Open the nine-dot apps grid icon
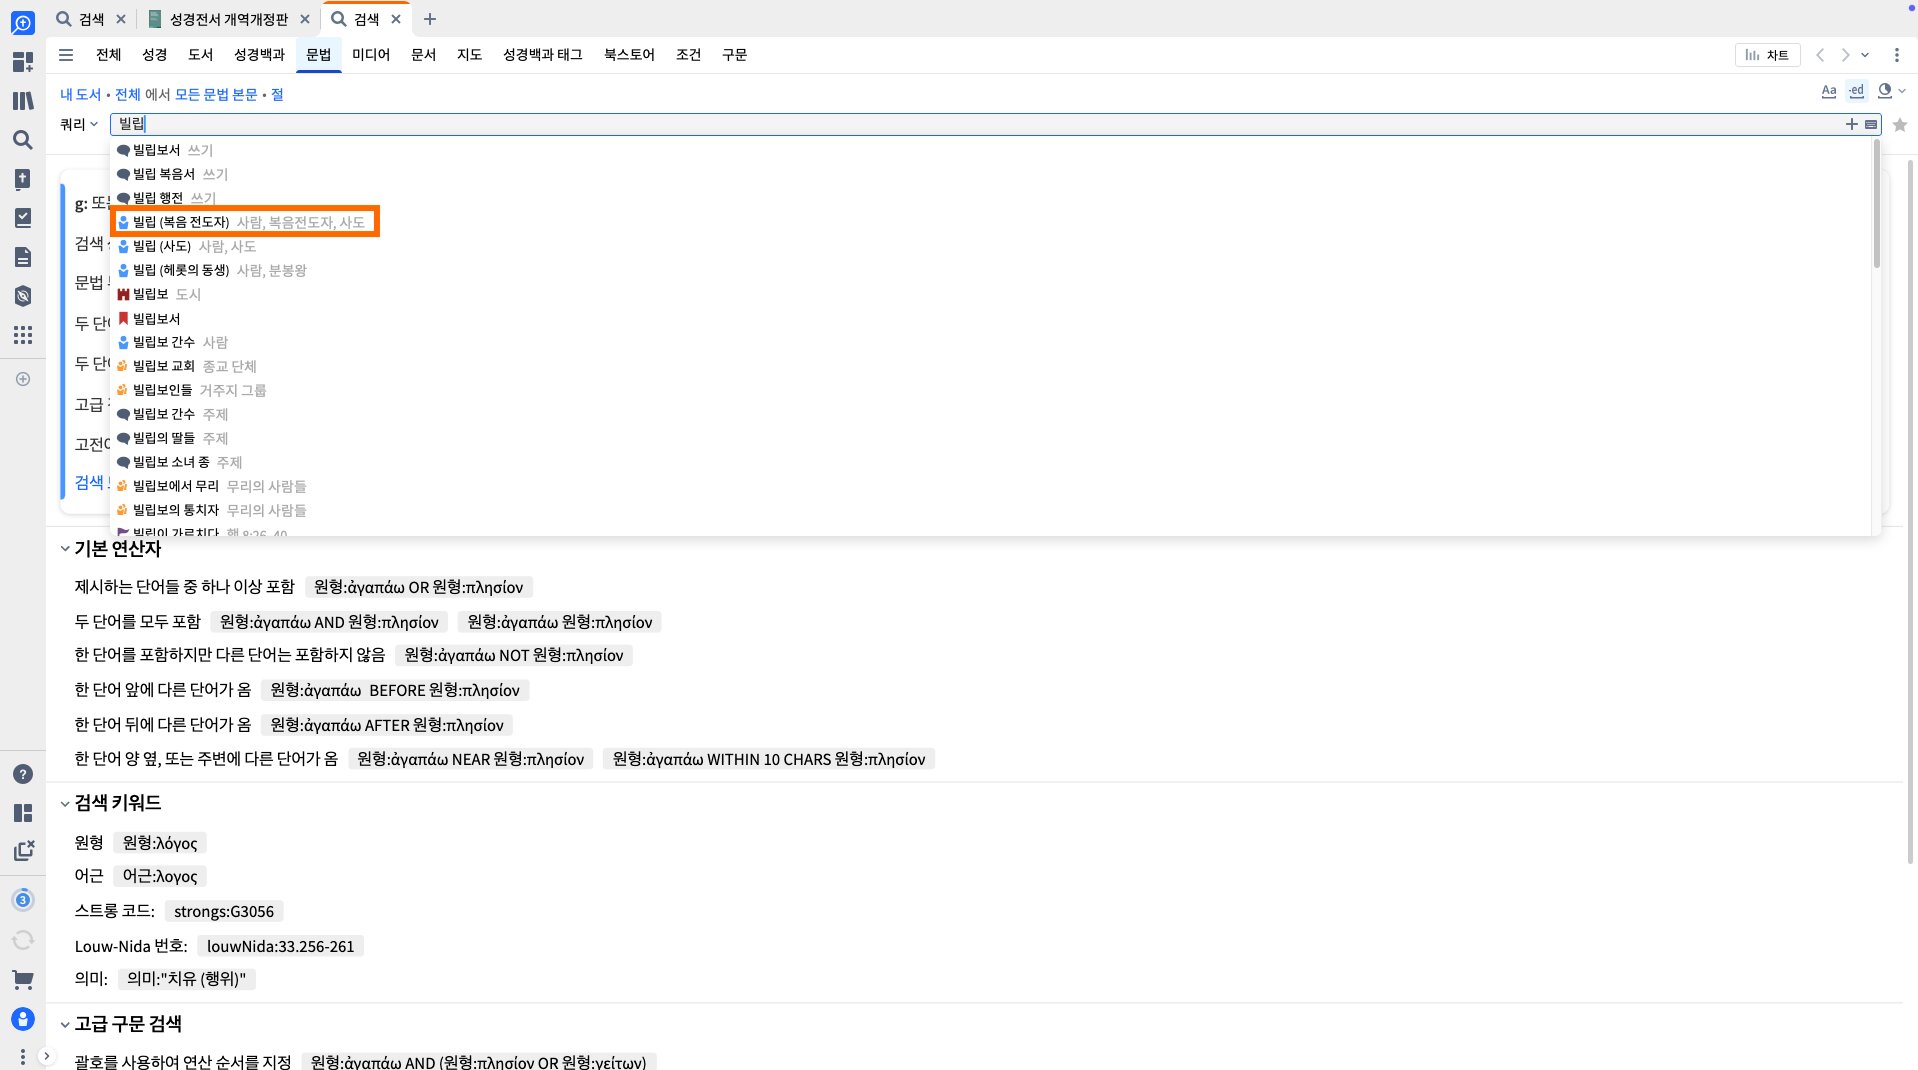 (x=22, y=335)
